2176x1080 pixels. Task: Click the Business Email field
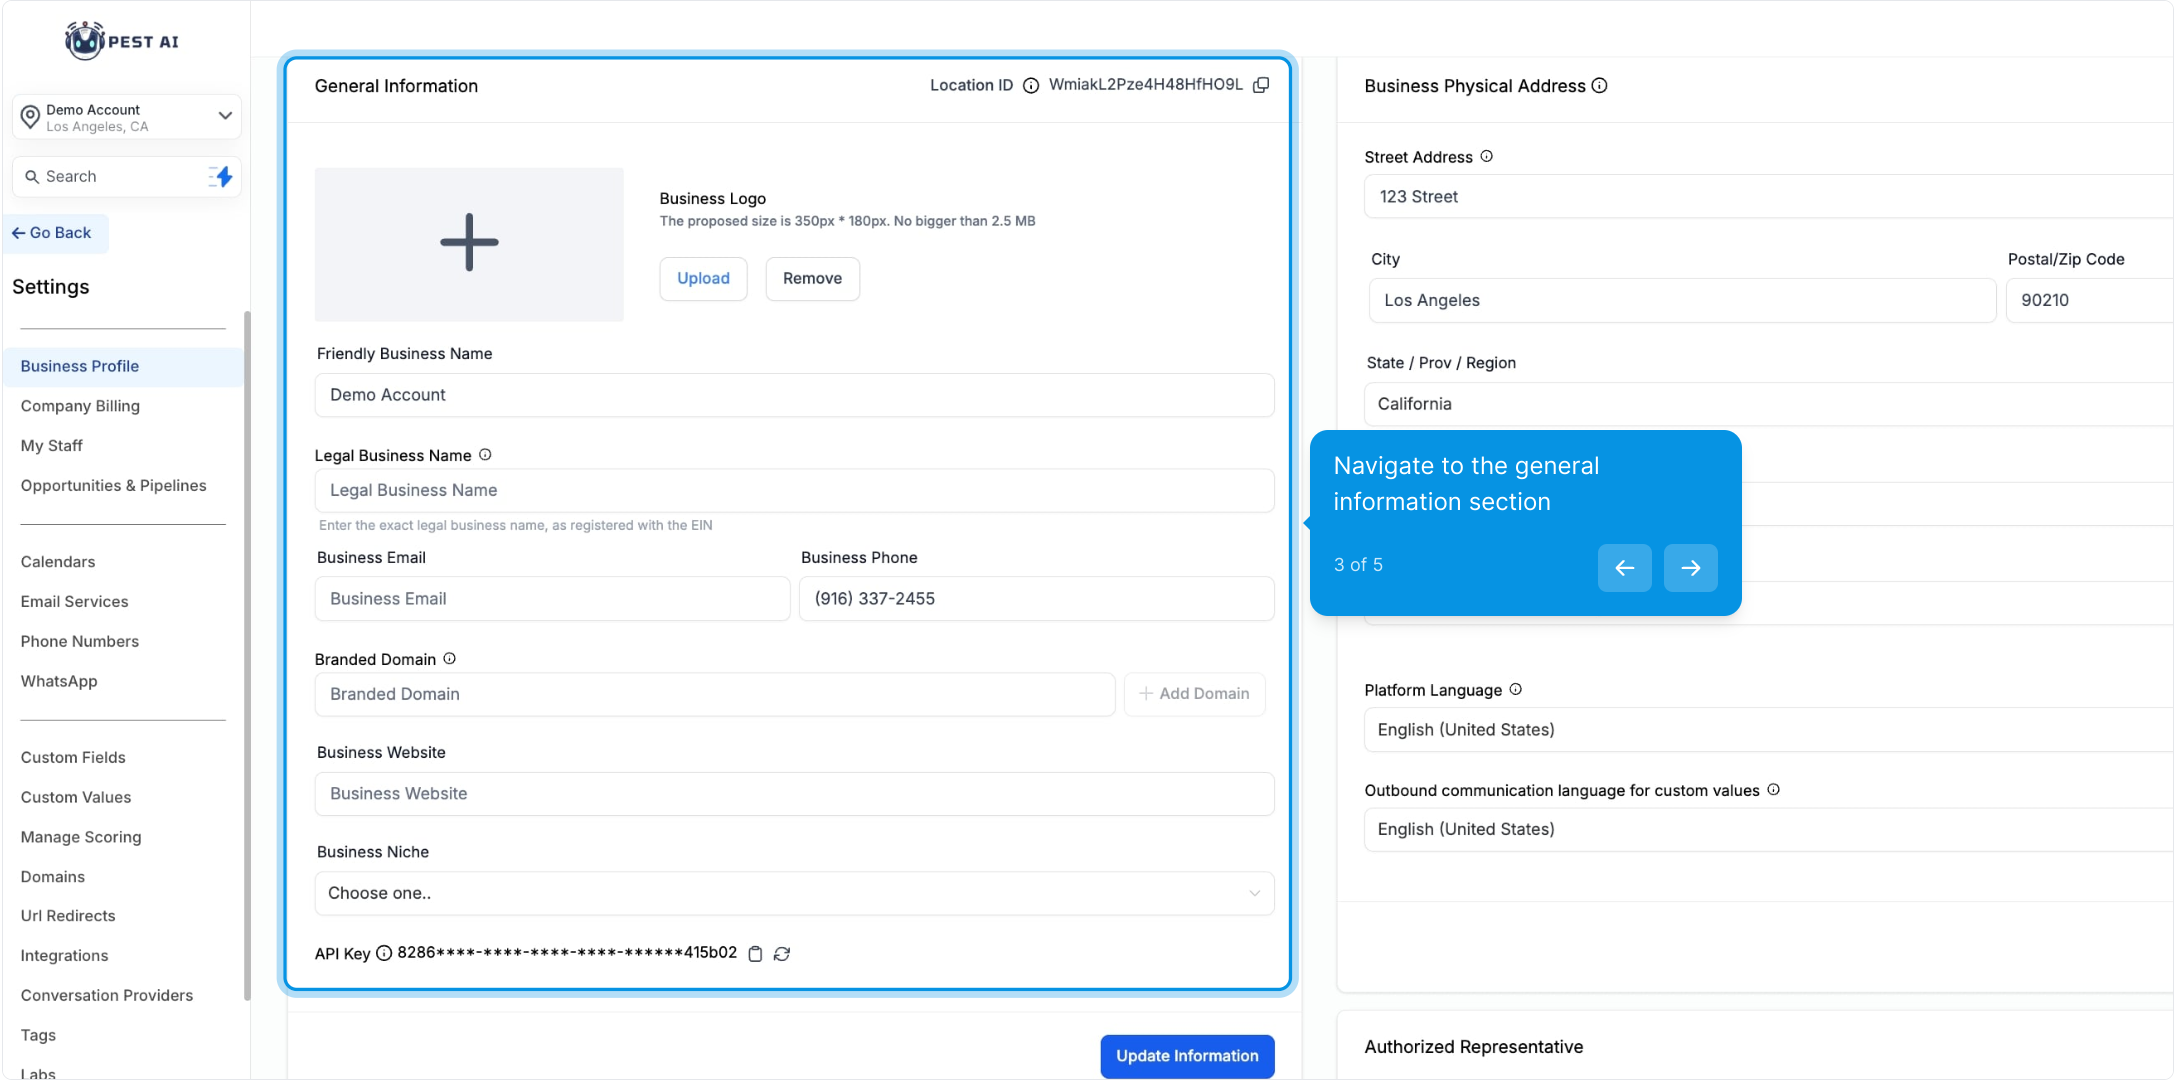(552, 599)
